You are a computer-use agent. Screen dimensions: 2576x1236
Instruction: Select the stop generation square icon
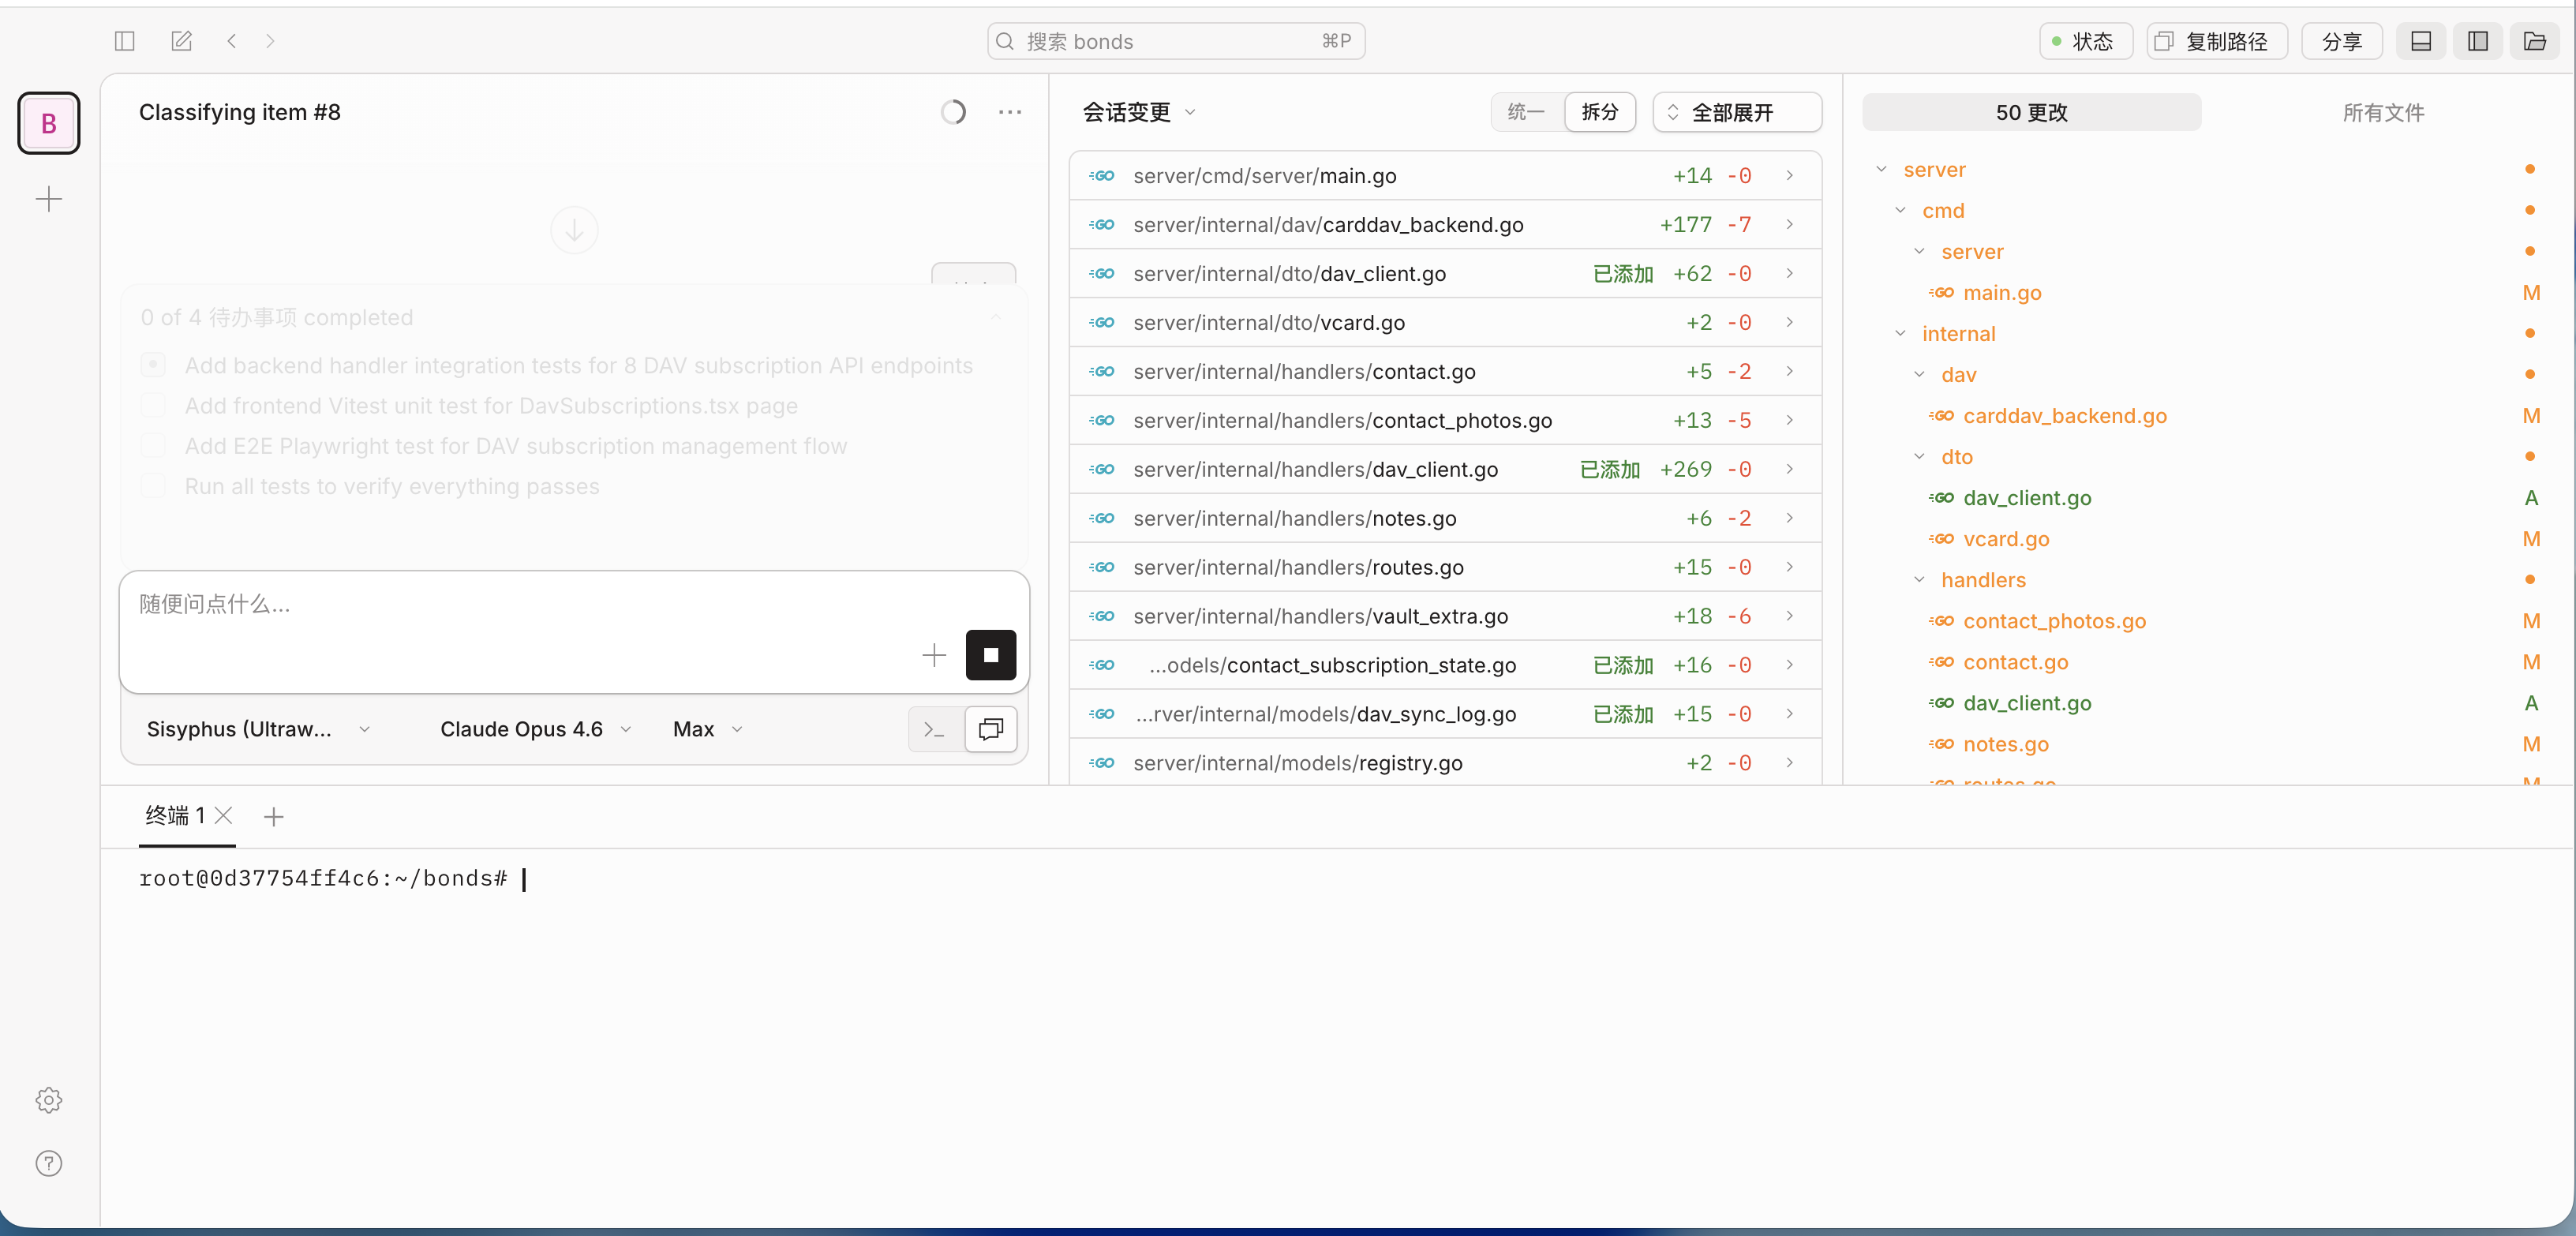coord(991,655)
